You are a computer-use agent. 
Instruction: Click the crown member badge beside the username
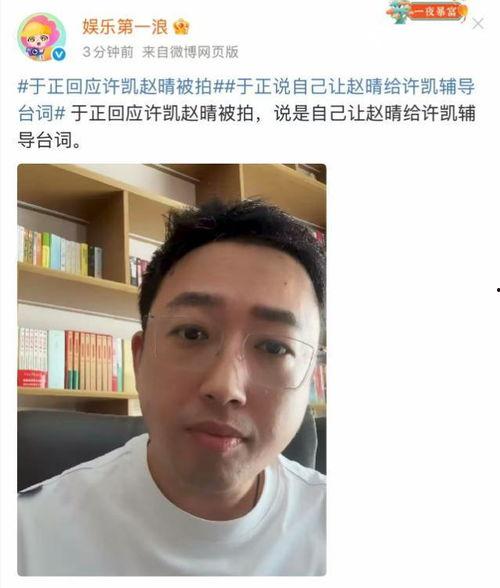[182, 27]
